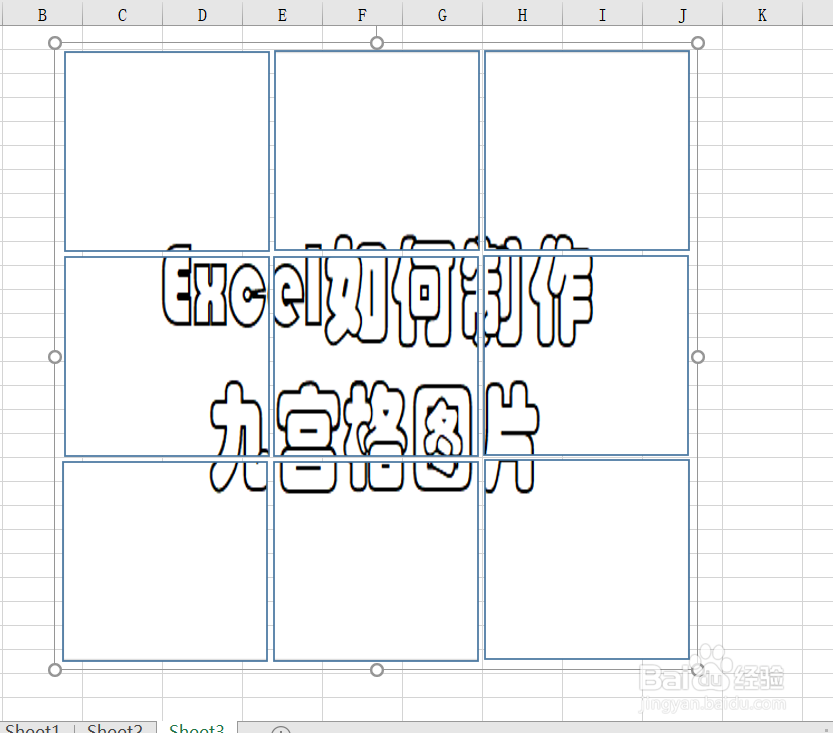The height and width of the screenshot is (733, 833).
Task: Select the top-left grid rectangle
Action: point(167,151)
